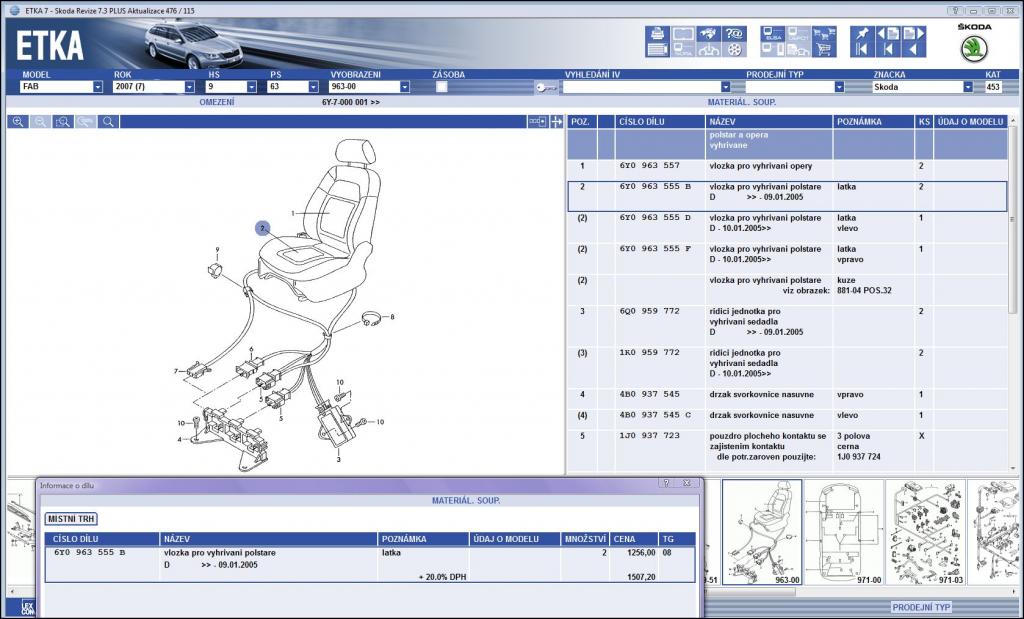Click the POZ. column header
This screenshot has height=619, width=1024.
tap(580, 122)
